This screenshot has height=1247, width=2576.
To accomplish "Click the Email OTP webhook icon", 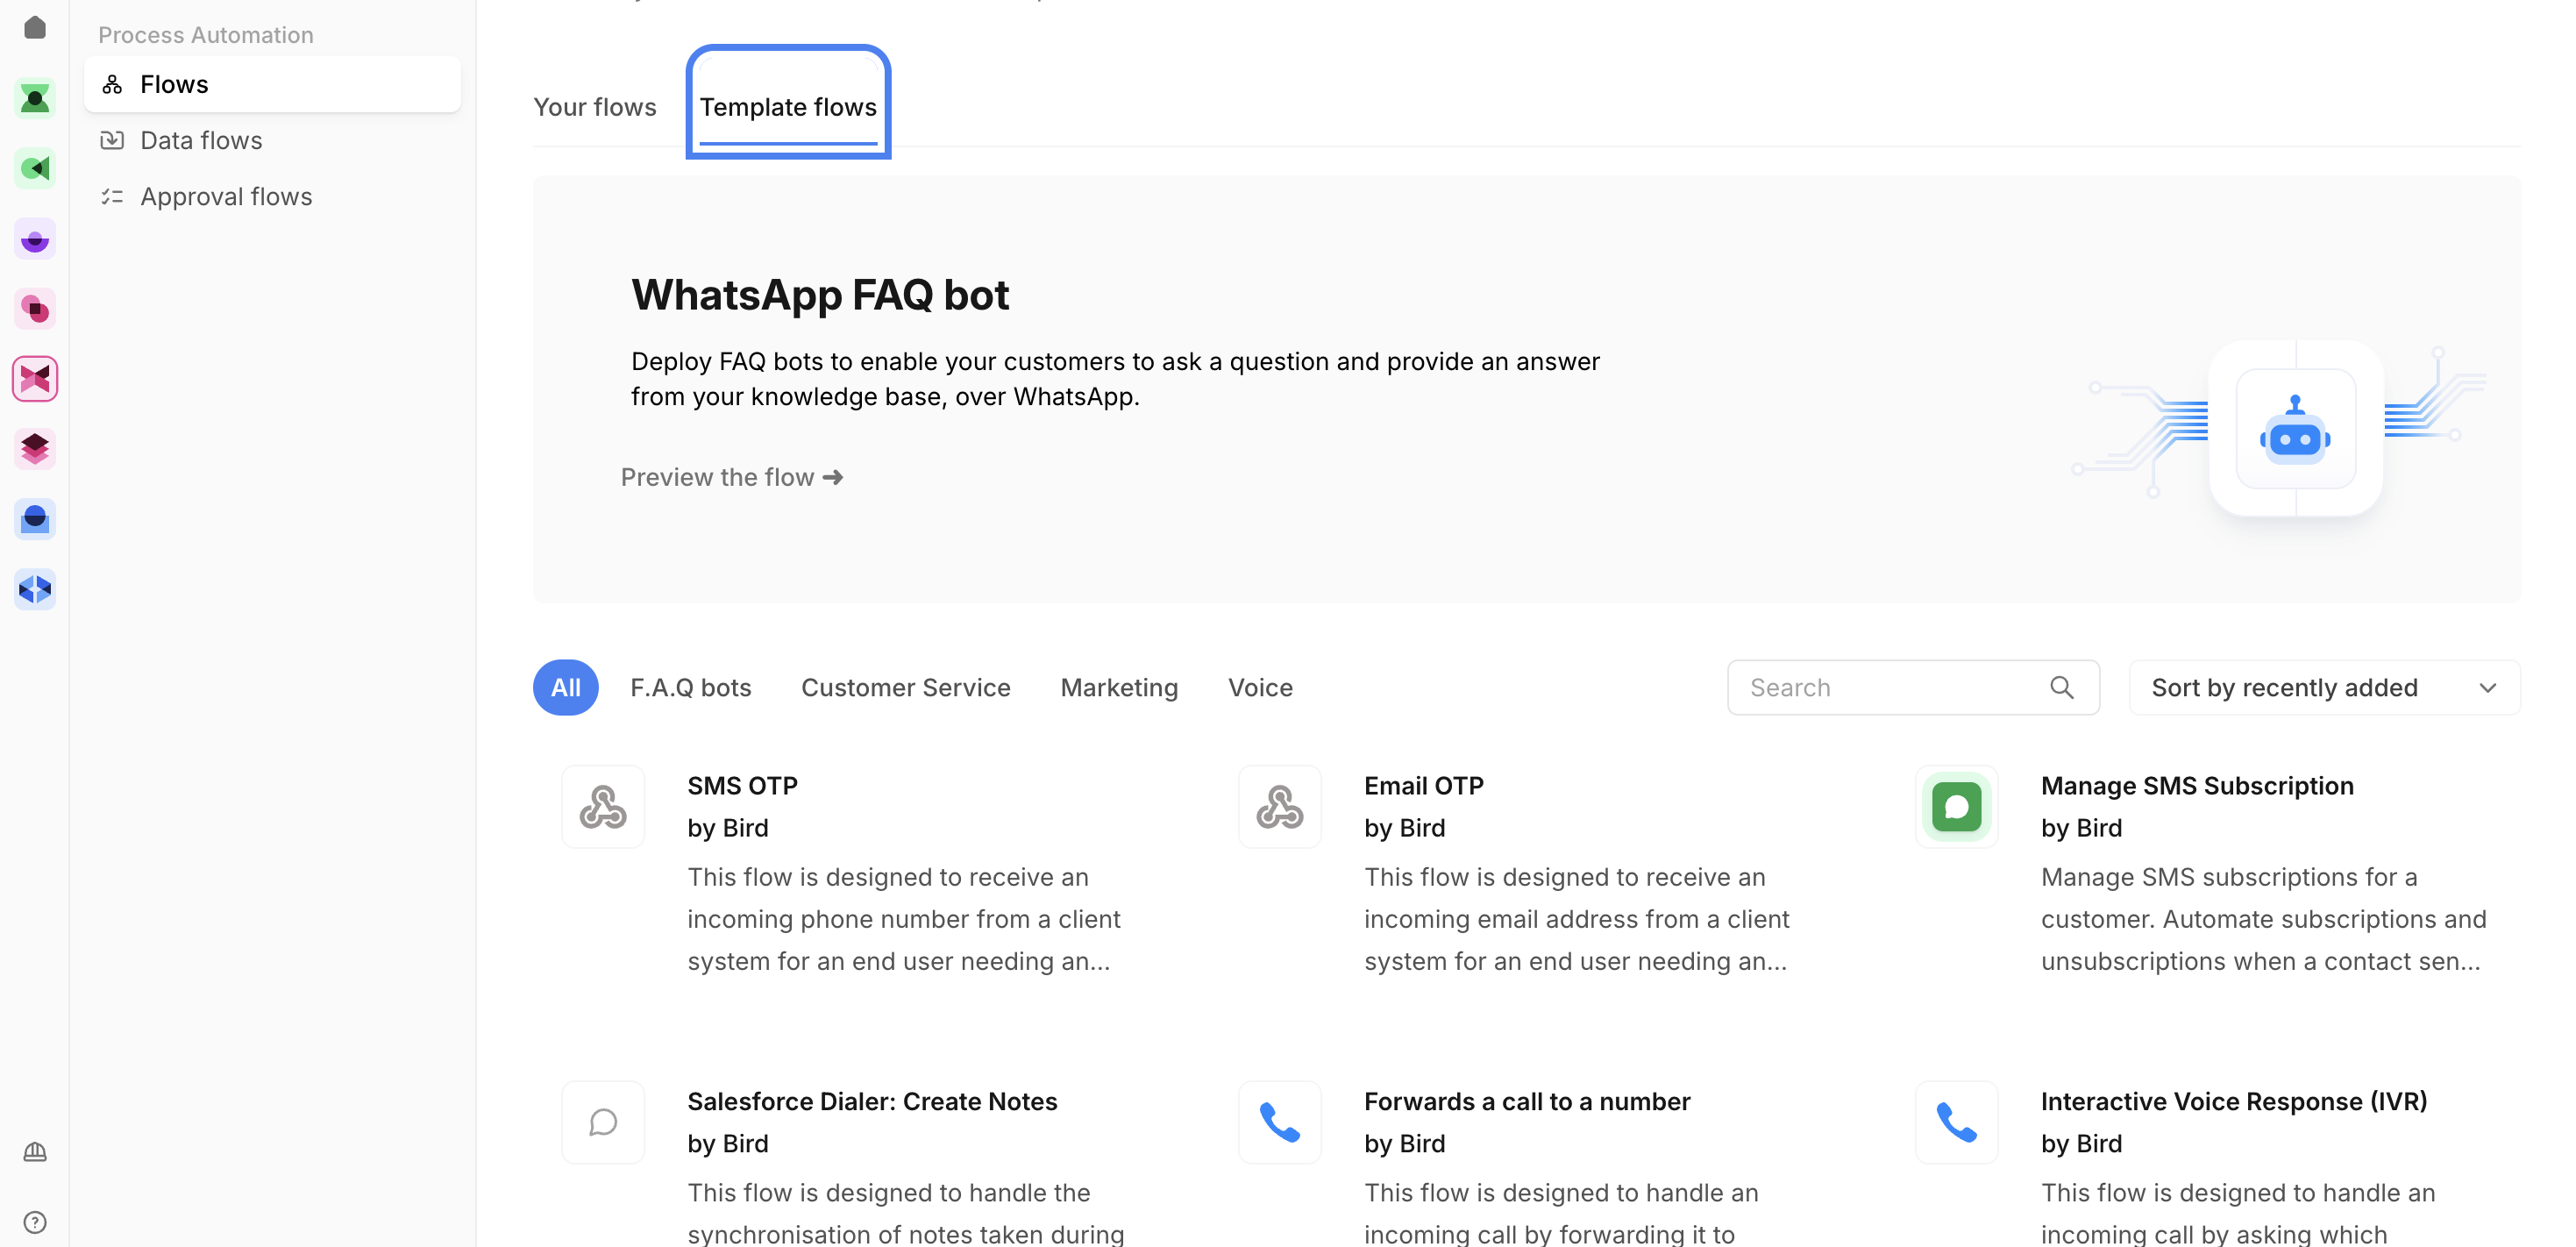I will coord(1279,807).
